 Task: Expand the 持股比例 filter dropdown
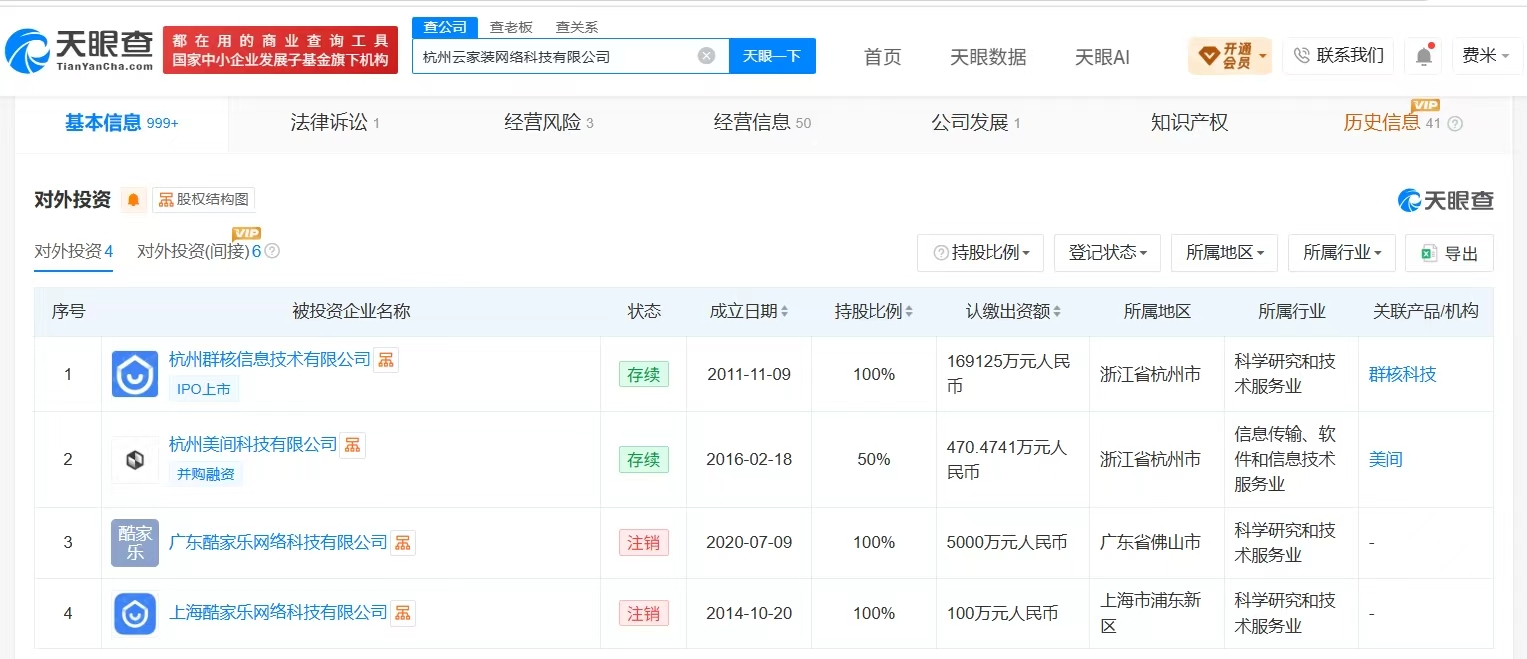pyautogui.click(x=980, y=253)
